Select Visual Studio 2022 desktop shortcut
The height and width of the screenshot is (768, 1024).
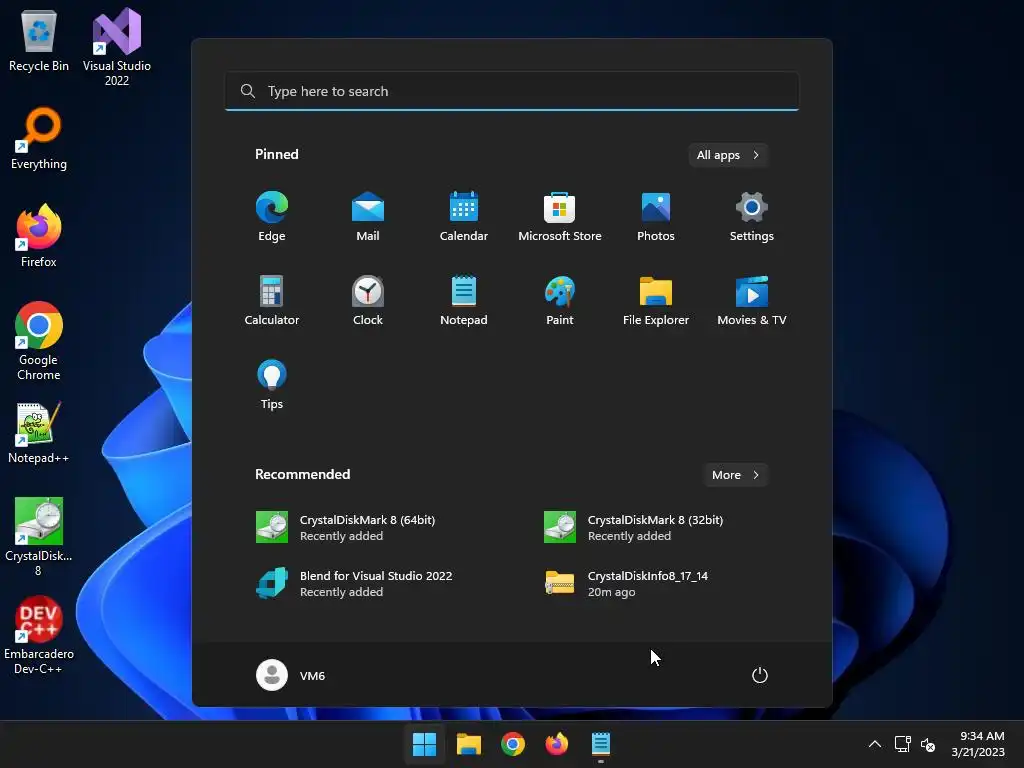(x=117, y=47)
